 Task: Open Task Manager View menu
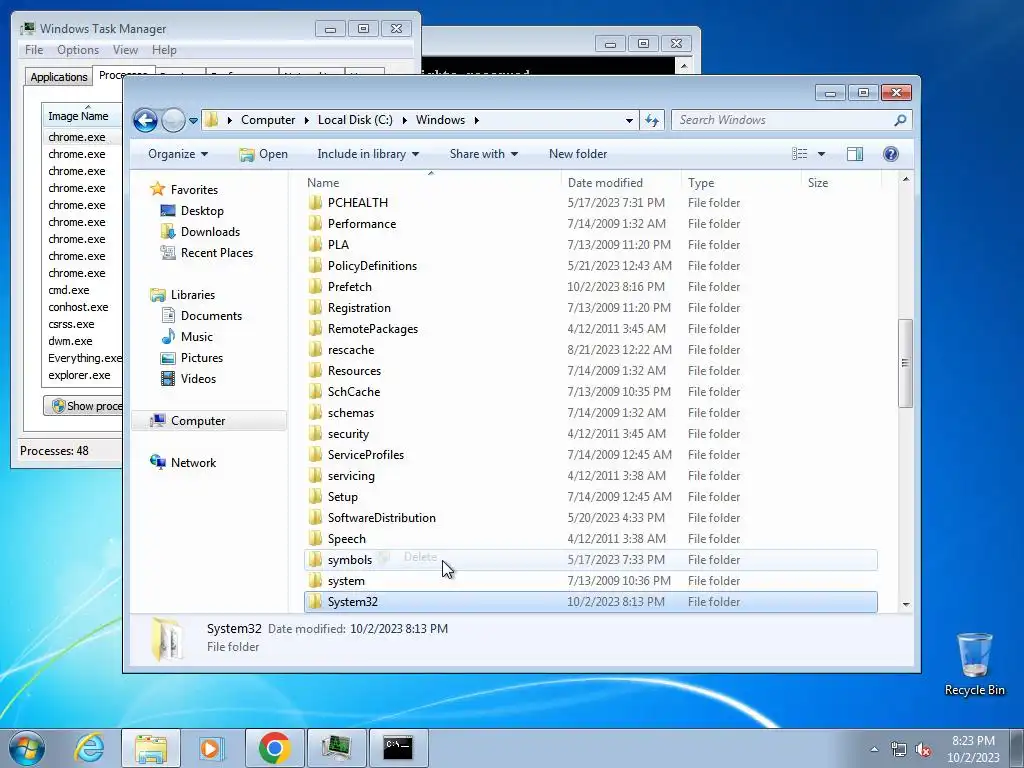tap(125, 50)
